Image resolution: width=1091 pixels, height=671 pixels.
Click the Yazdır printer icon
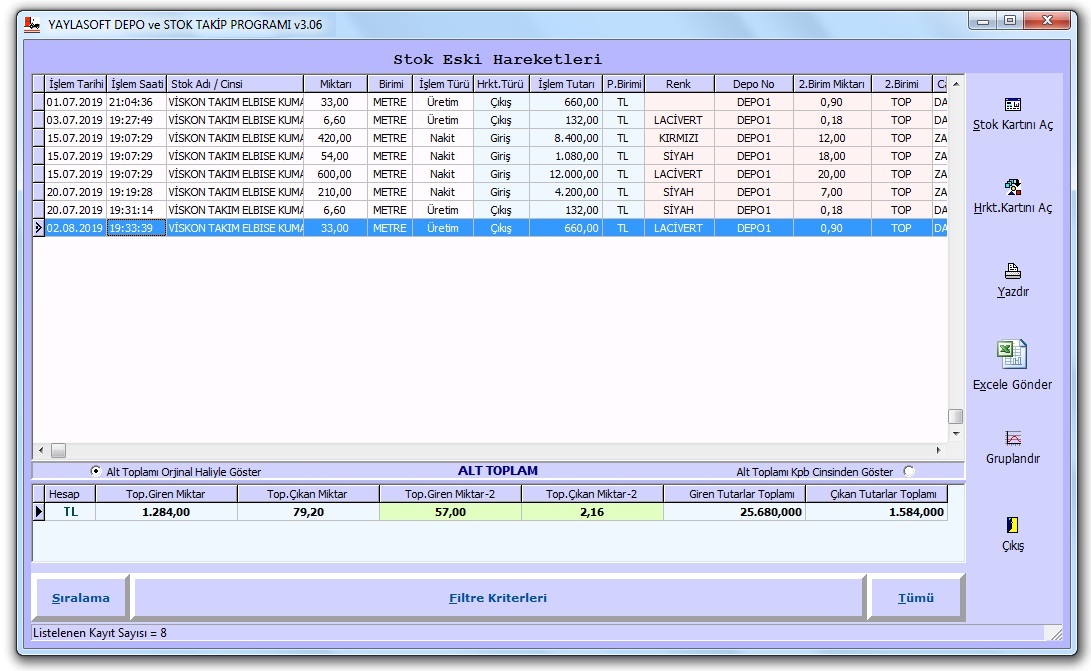(1012, 271)
